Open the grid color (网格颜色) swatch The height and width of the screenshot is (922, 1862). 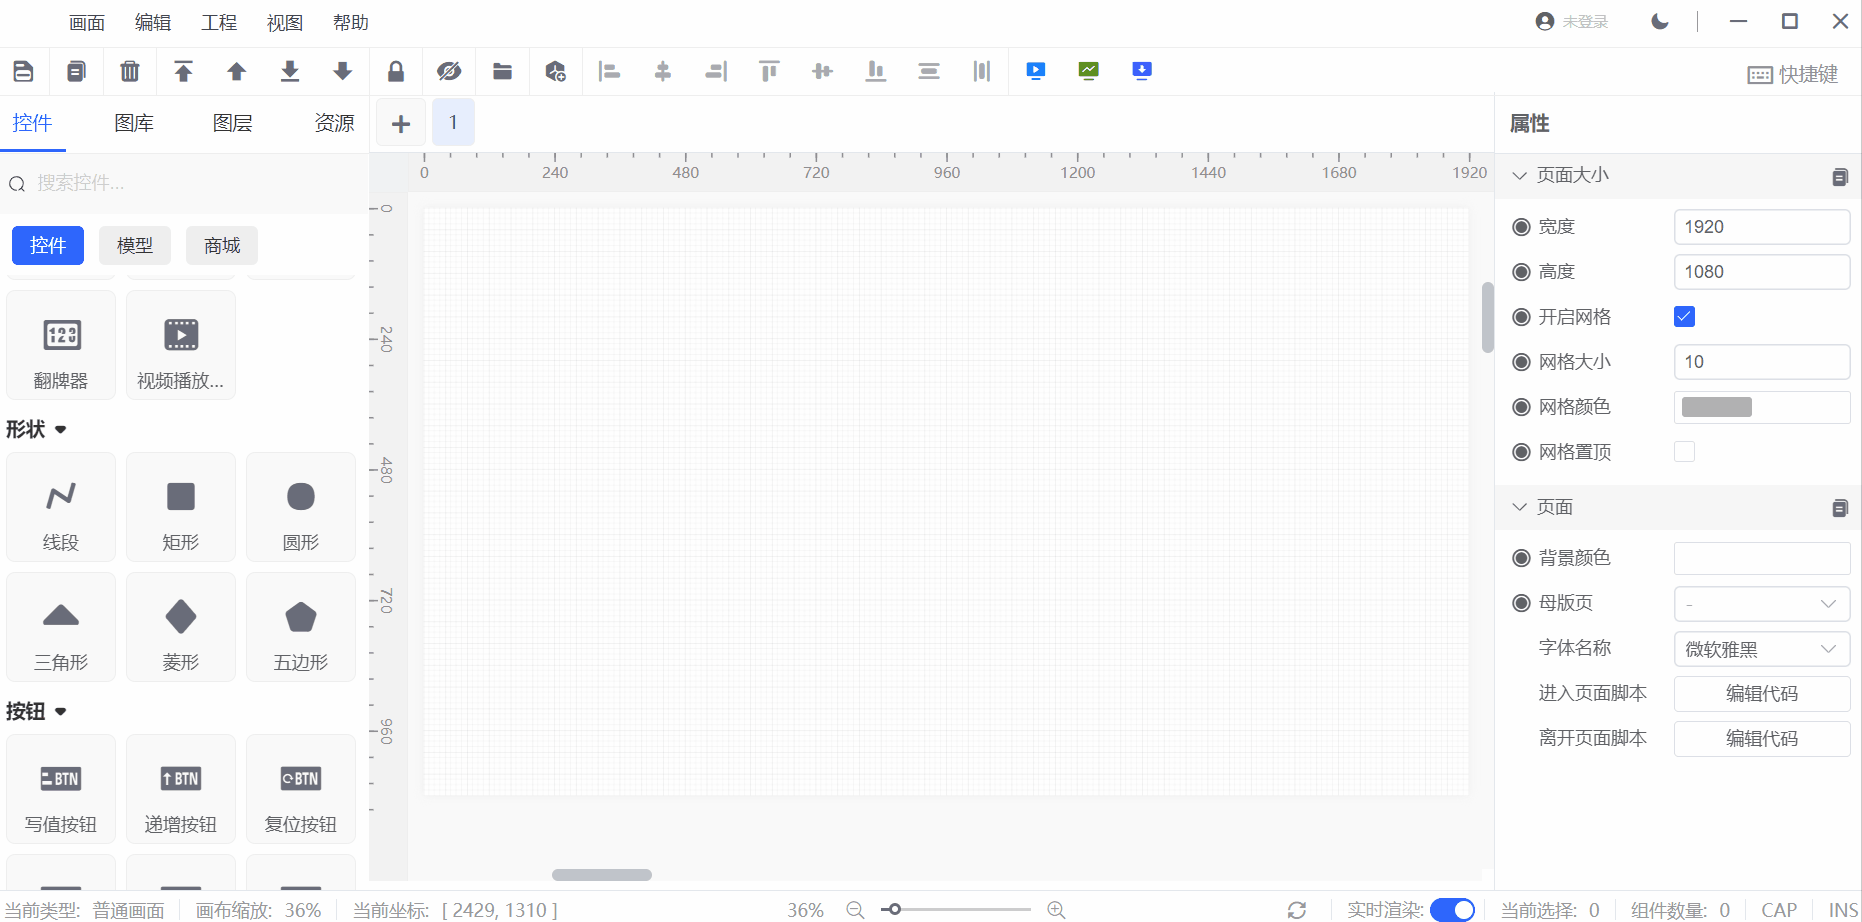coord(1717,407)
